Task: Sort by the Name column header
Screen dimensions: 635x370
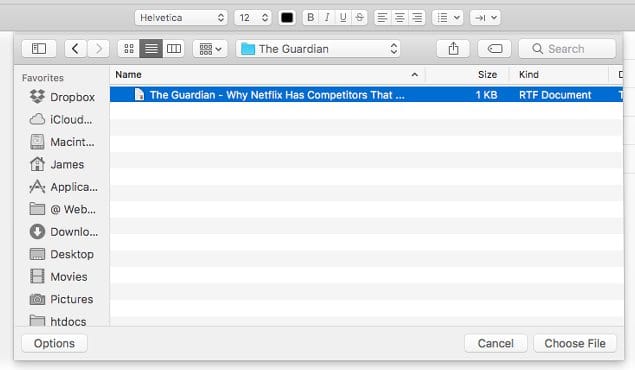Action: coord(267,74)
